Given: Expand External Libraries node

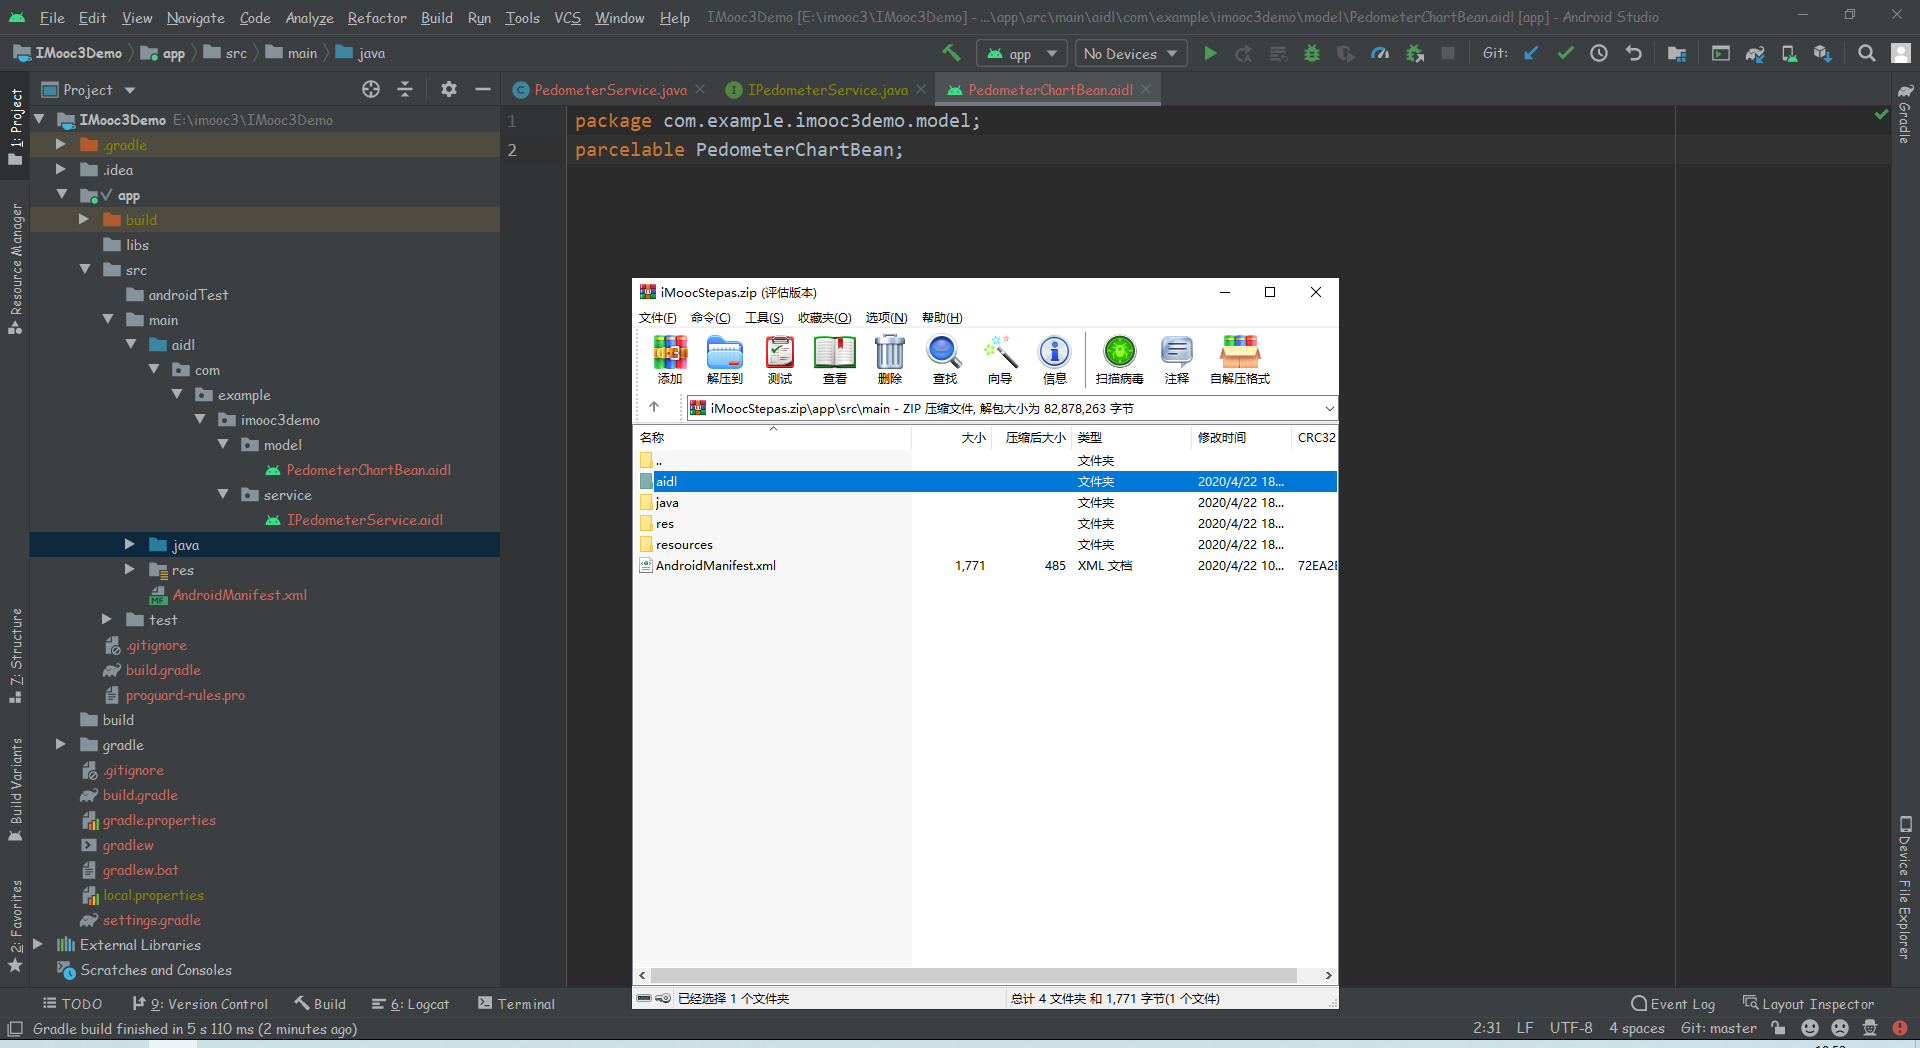Looking at the screenshot, I should coord(38,944).
